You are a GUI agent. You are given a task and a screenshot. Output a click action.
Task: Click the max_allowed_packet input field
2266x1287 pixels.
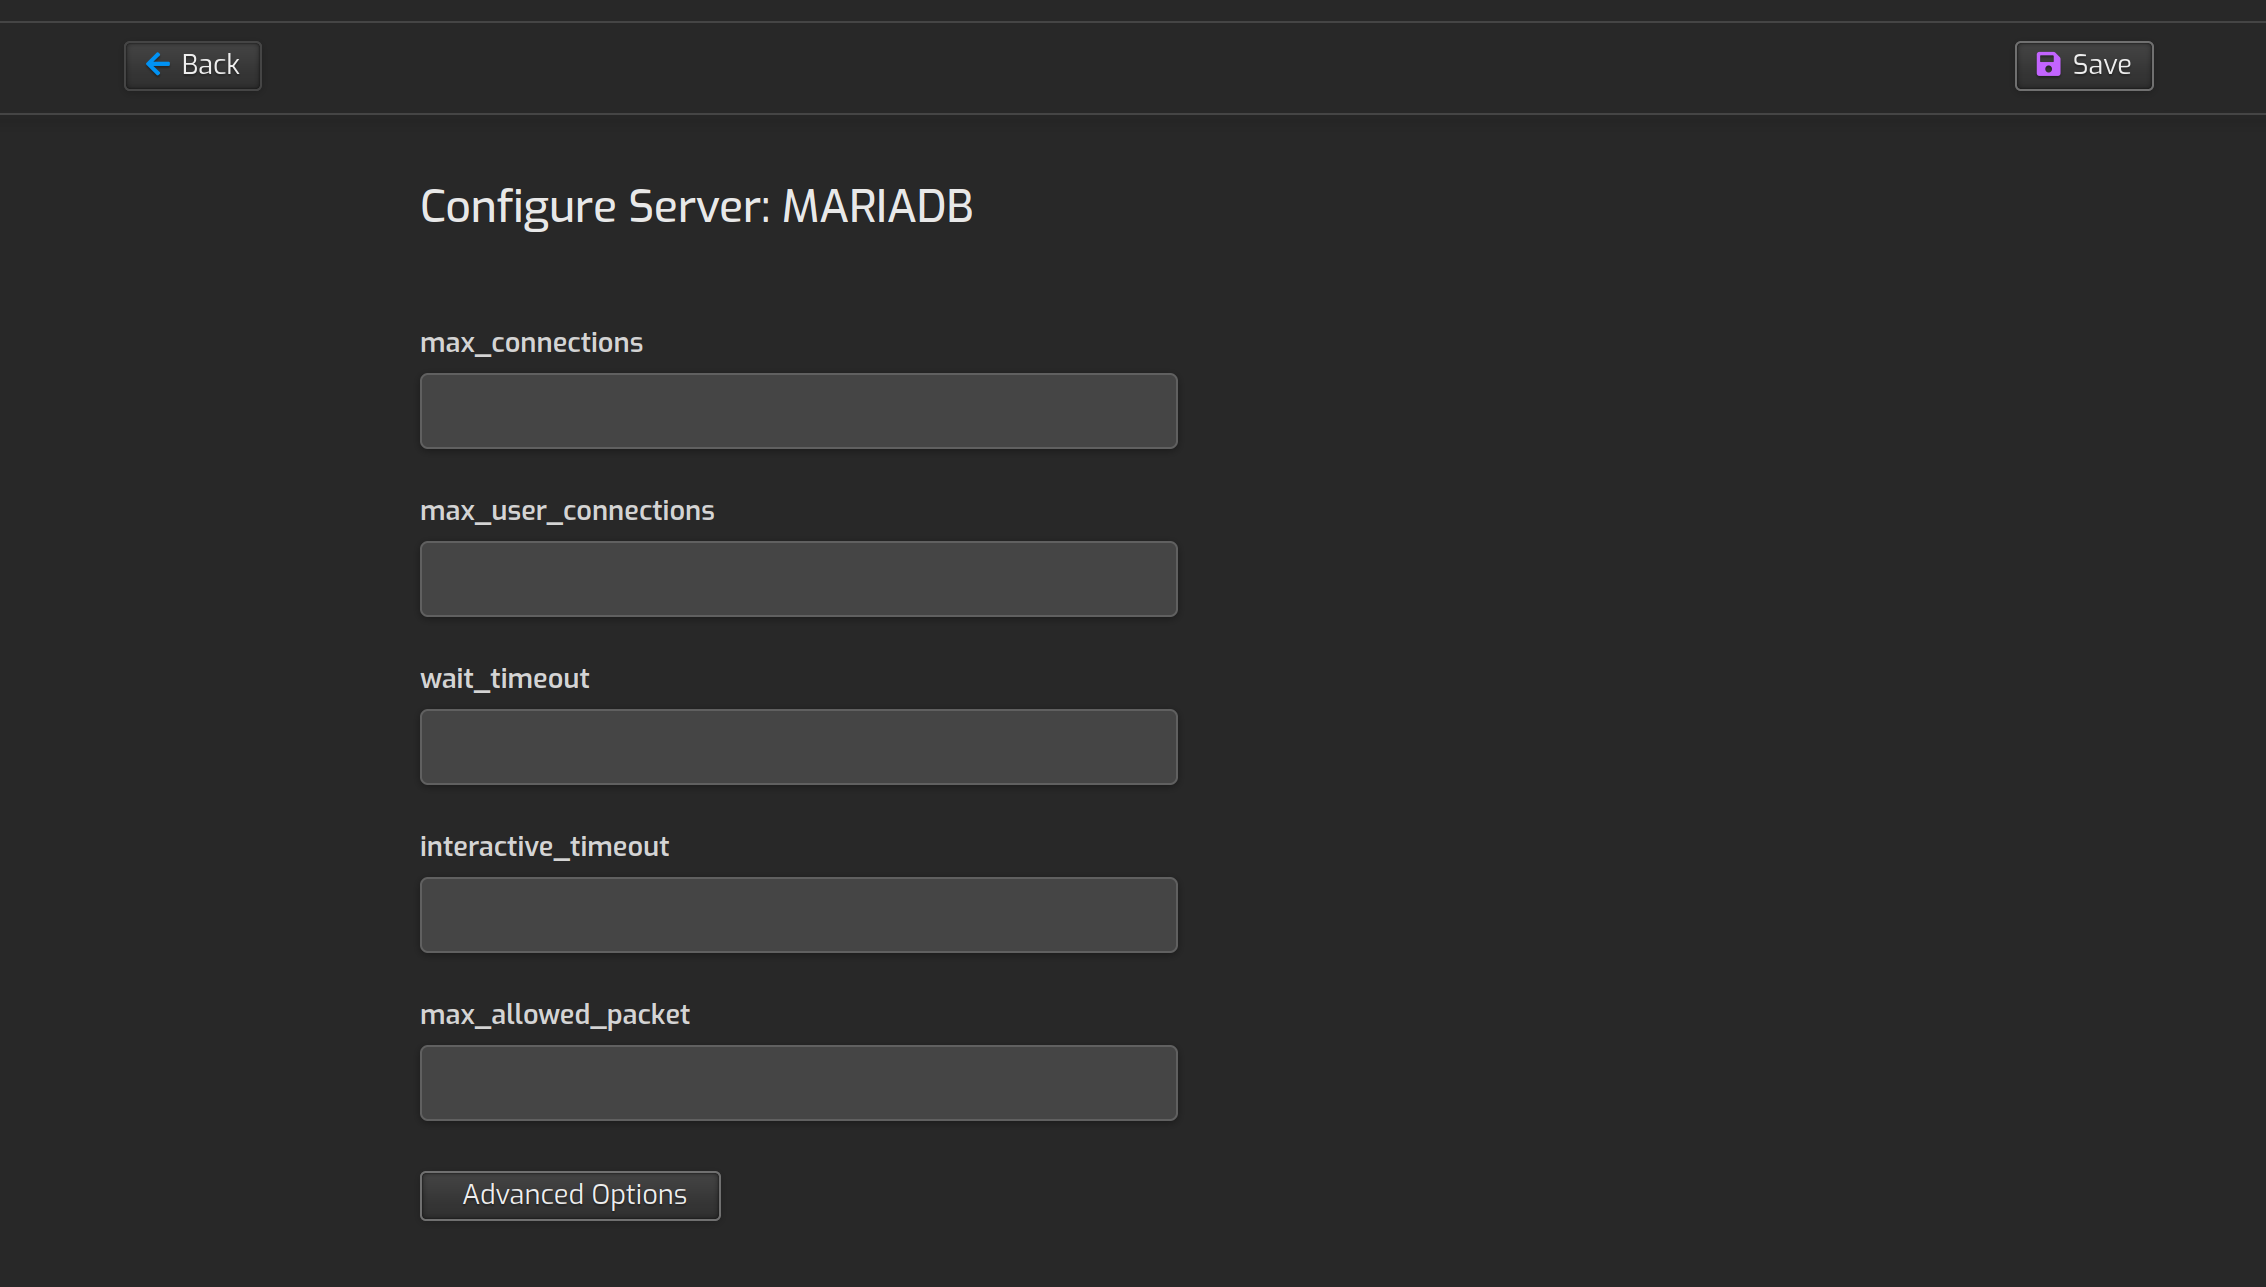(x=798, y=1082)
